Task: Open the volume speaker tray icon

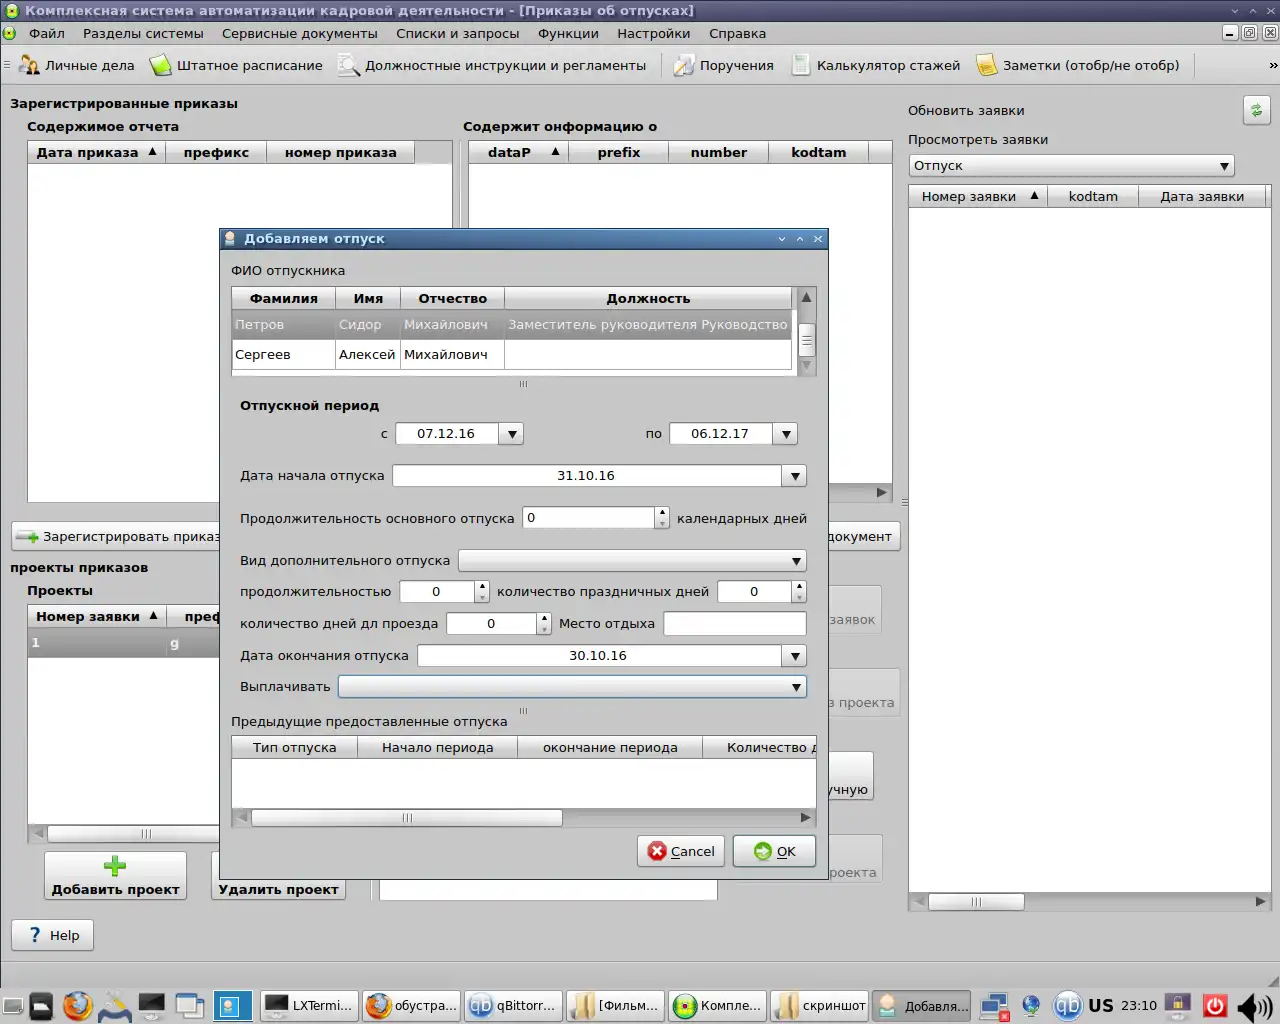Action: click(x=1253, y=1006)
